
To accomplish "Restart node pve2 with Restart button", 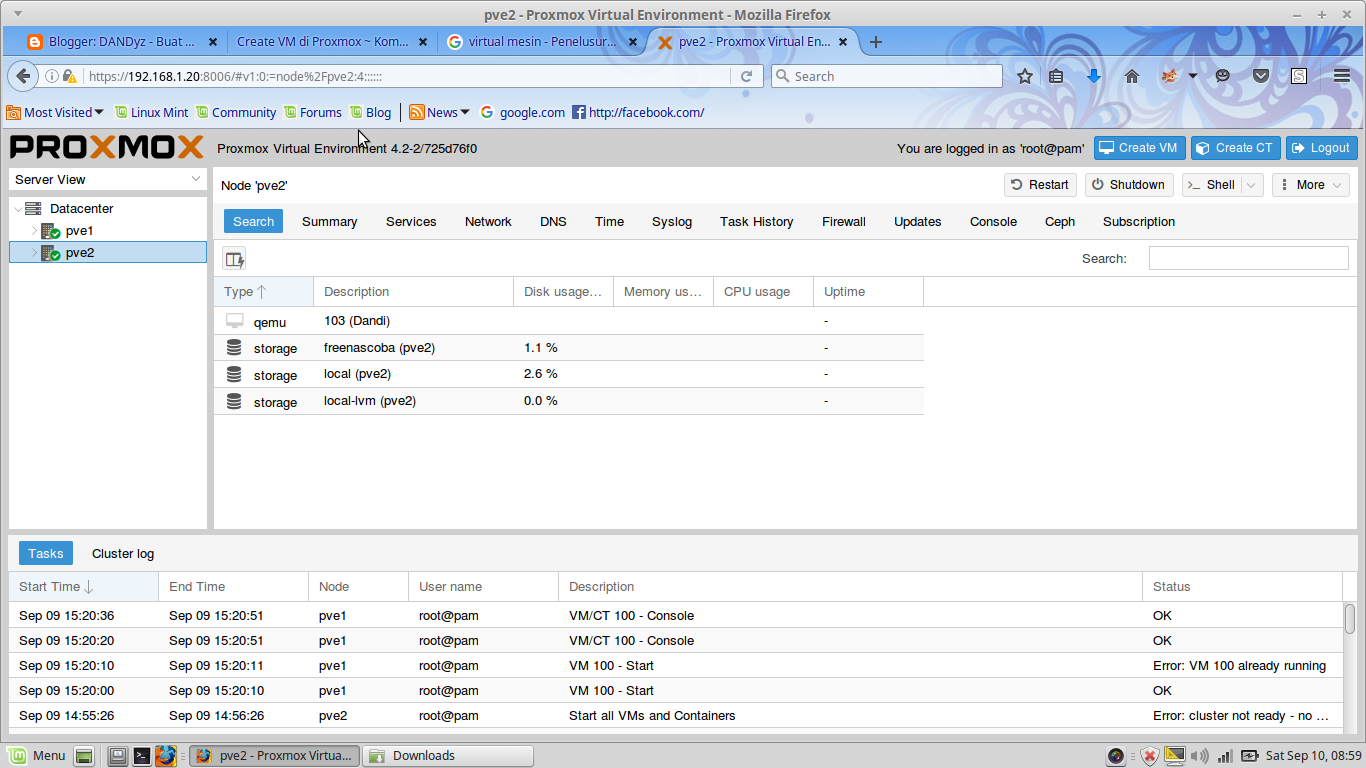I will [1040, 185].
